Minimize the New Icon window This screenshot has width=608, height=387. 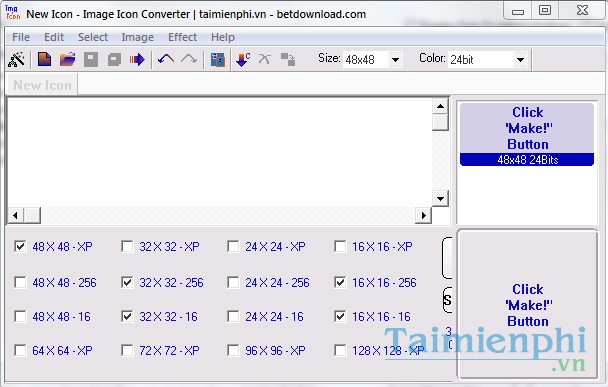[518, 11]
